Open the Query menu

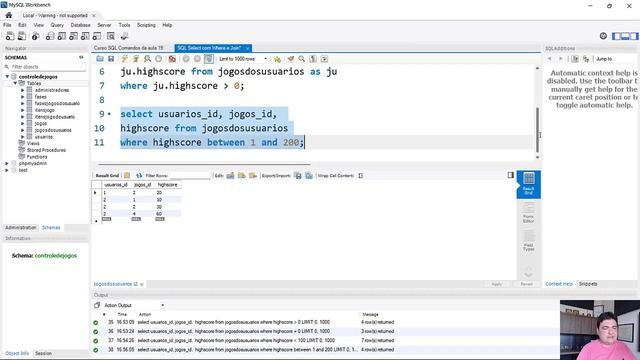tap(57, 25)
